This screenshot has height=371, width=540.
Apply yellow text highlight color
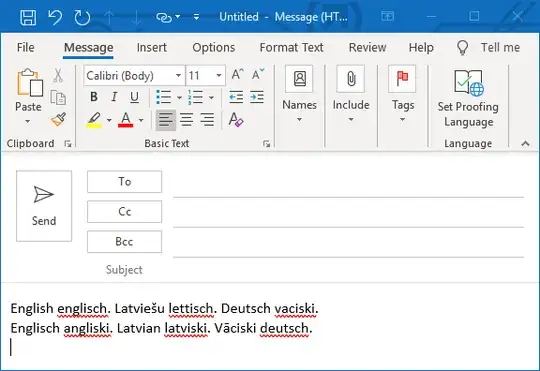click(x=94, y=120)
